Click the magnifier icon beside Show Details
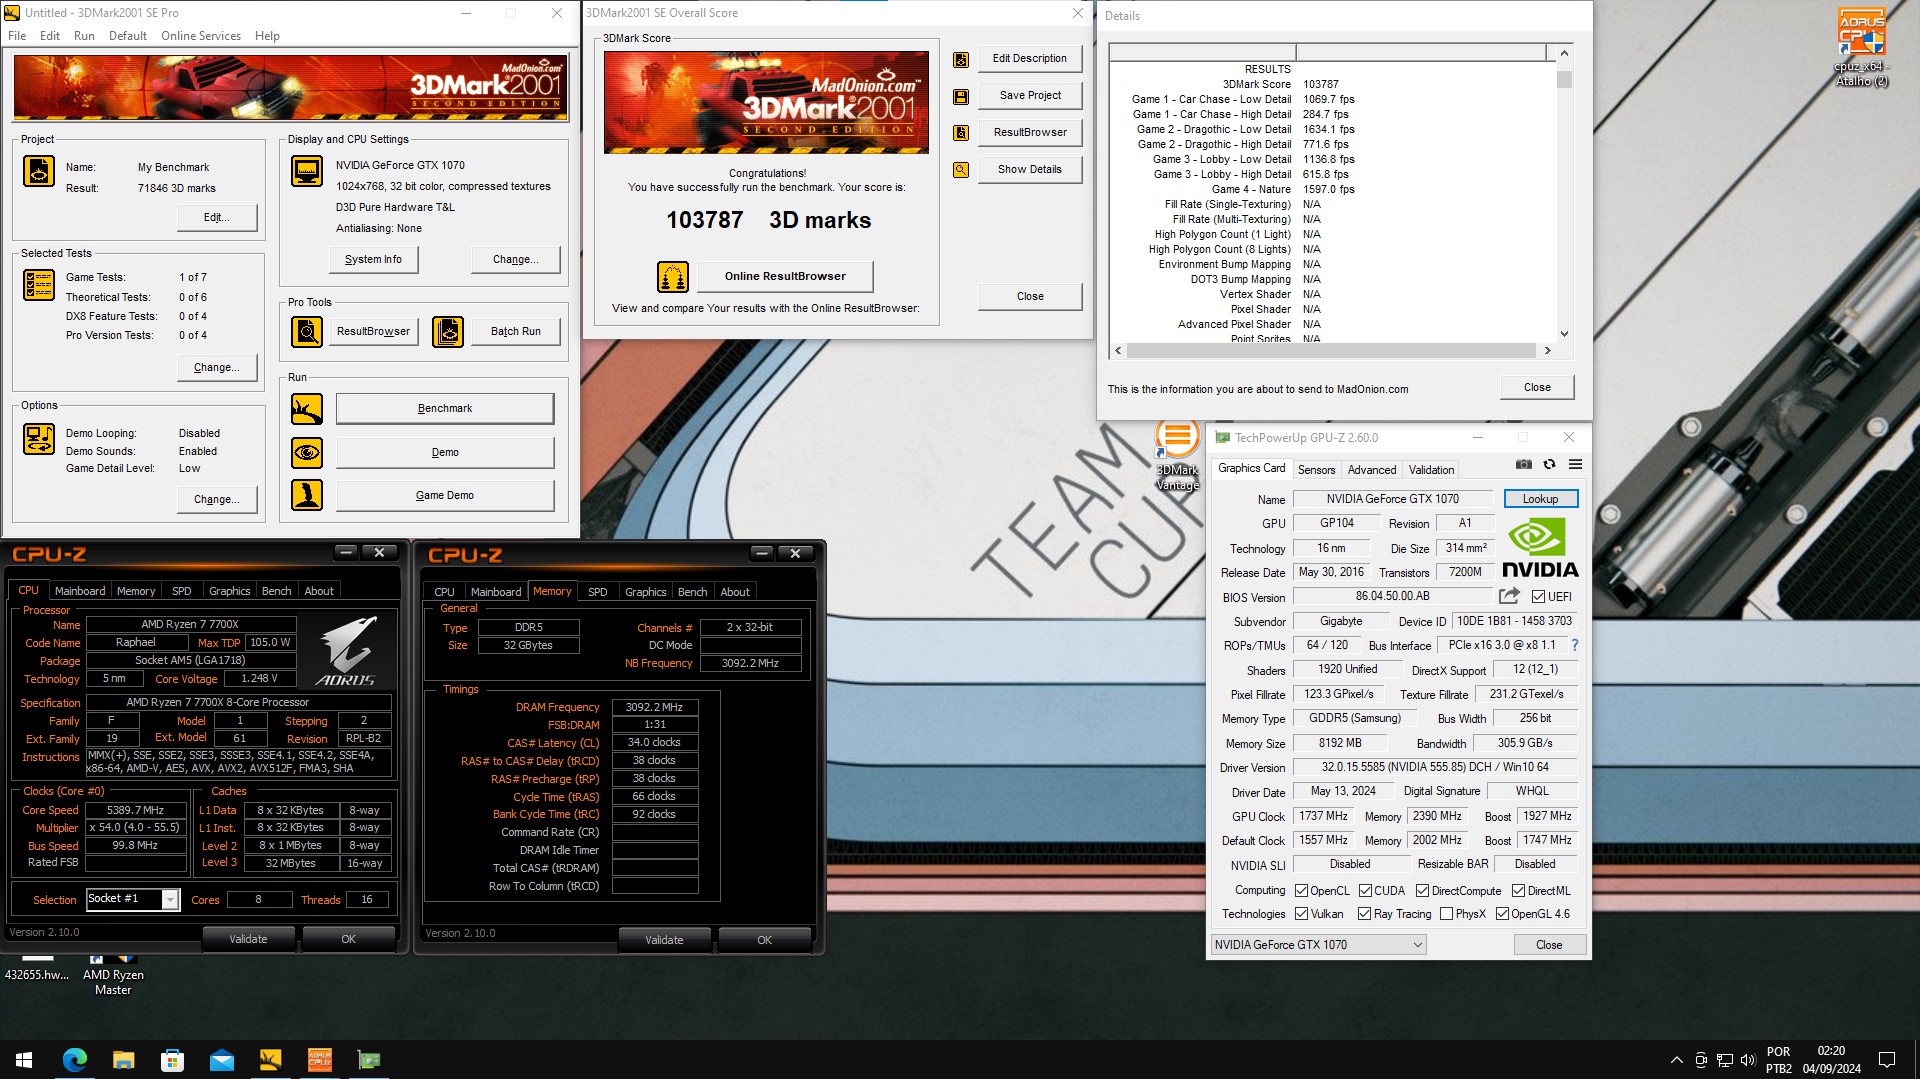Screen dimensions: 1920x1079 (x=961, y=170)
